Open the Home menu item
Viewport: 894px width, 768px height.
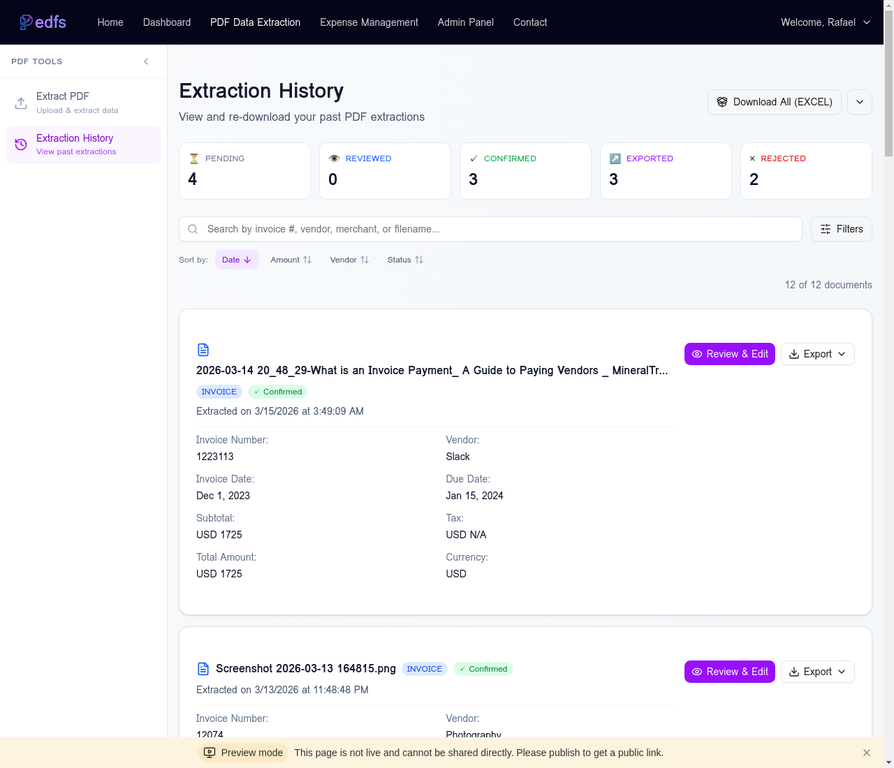point(110,22)
